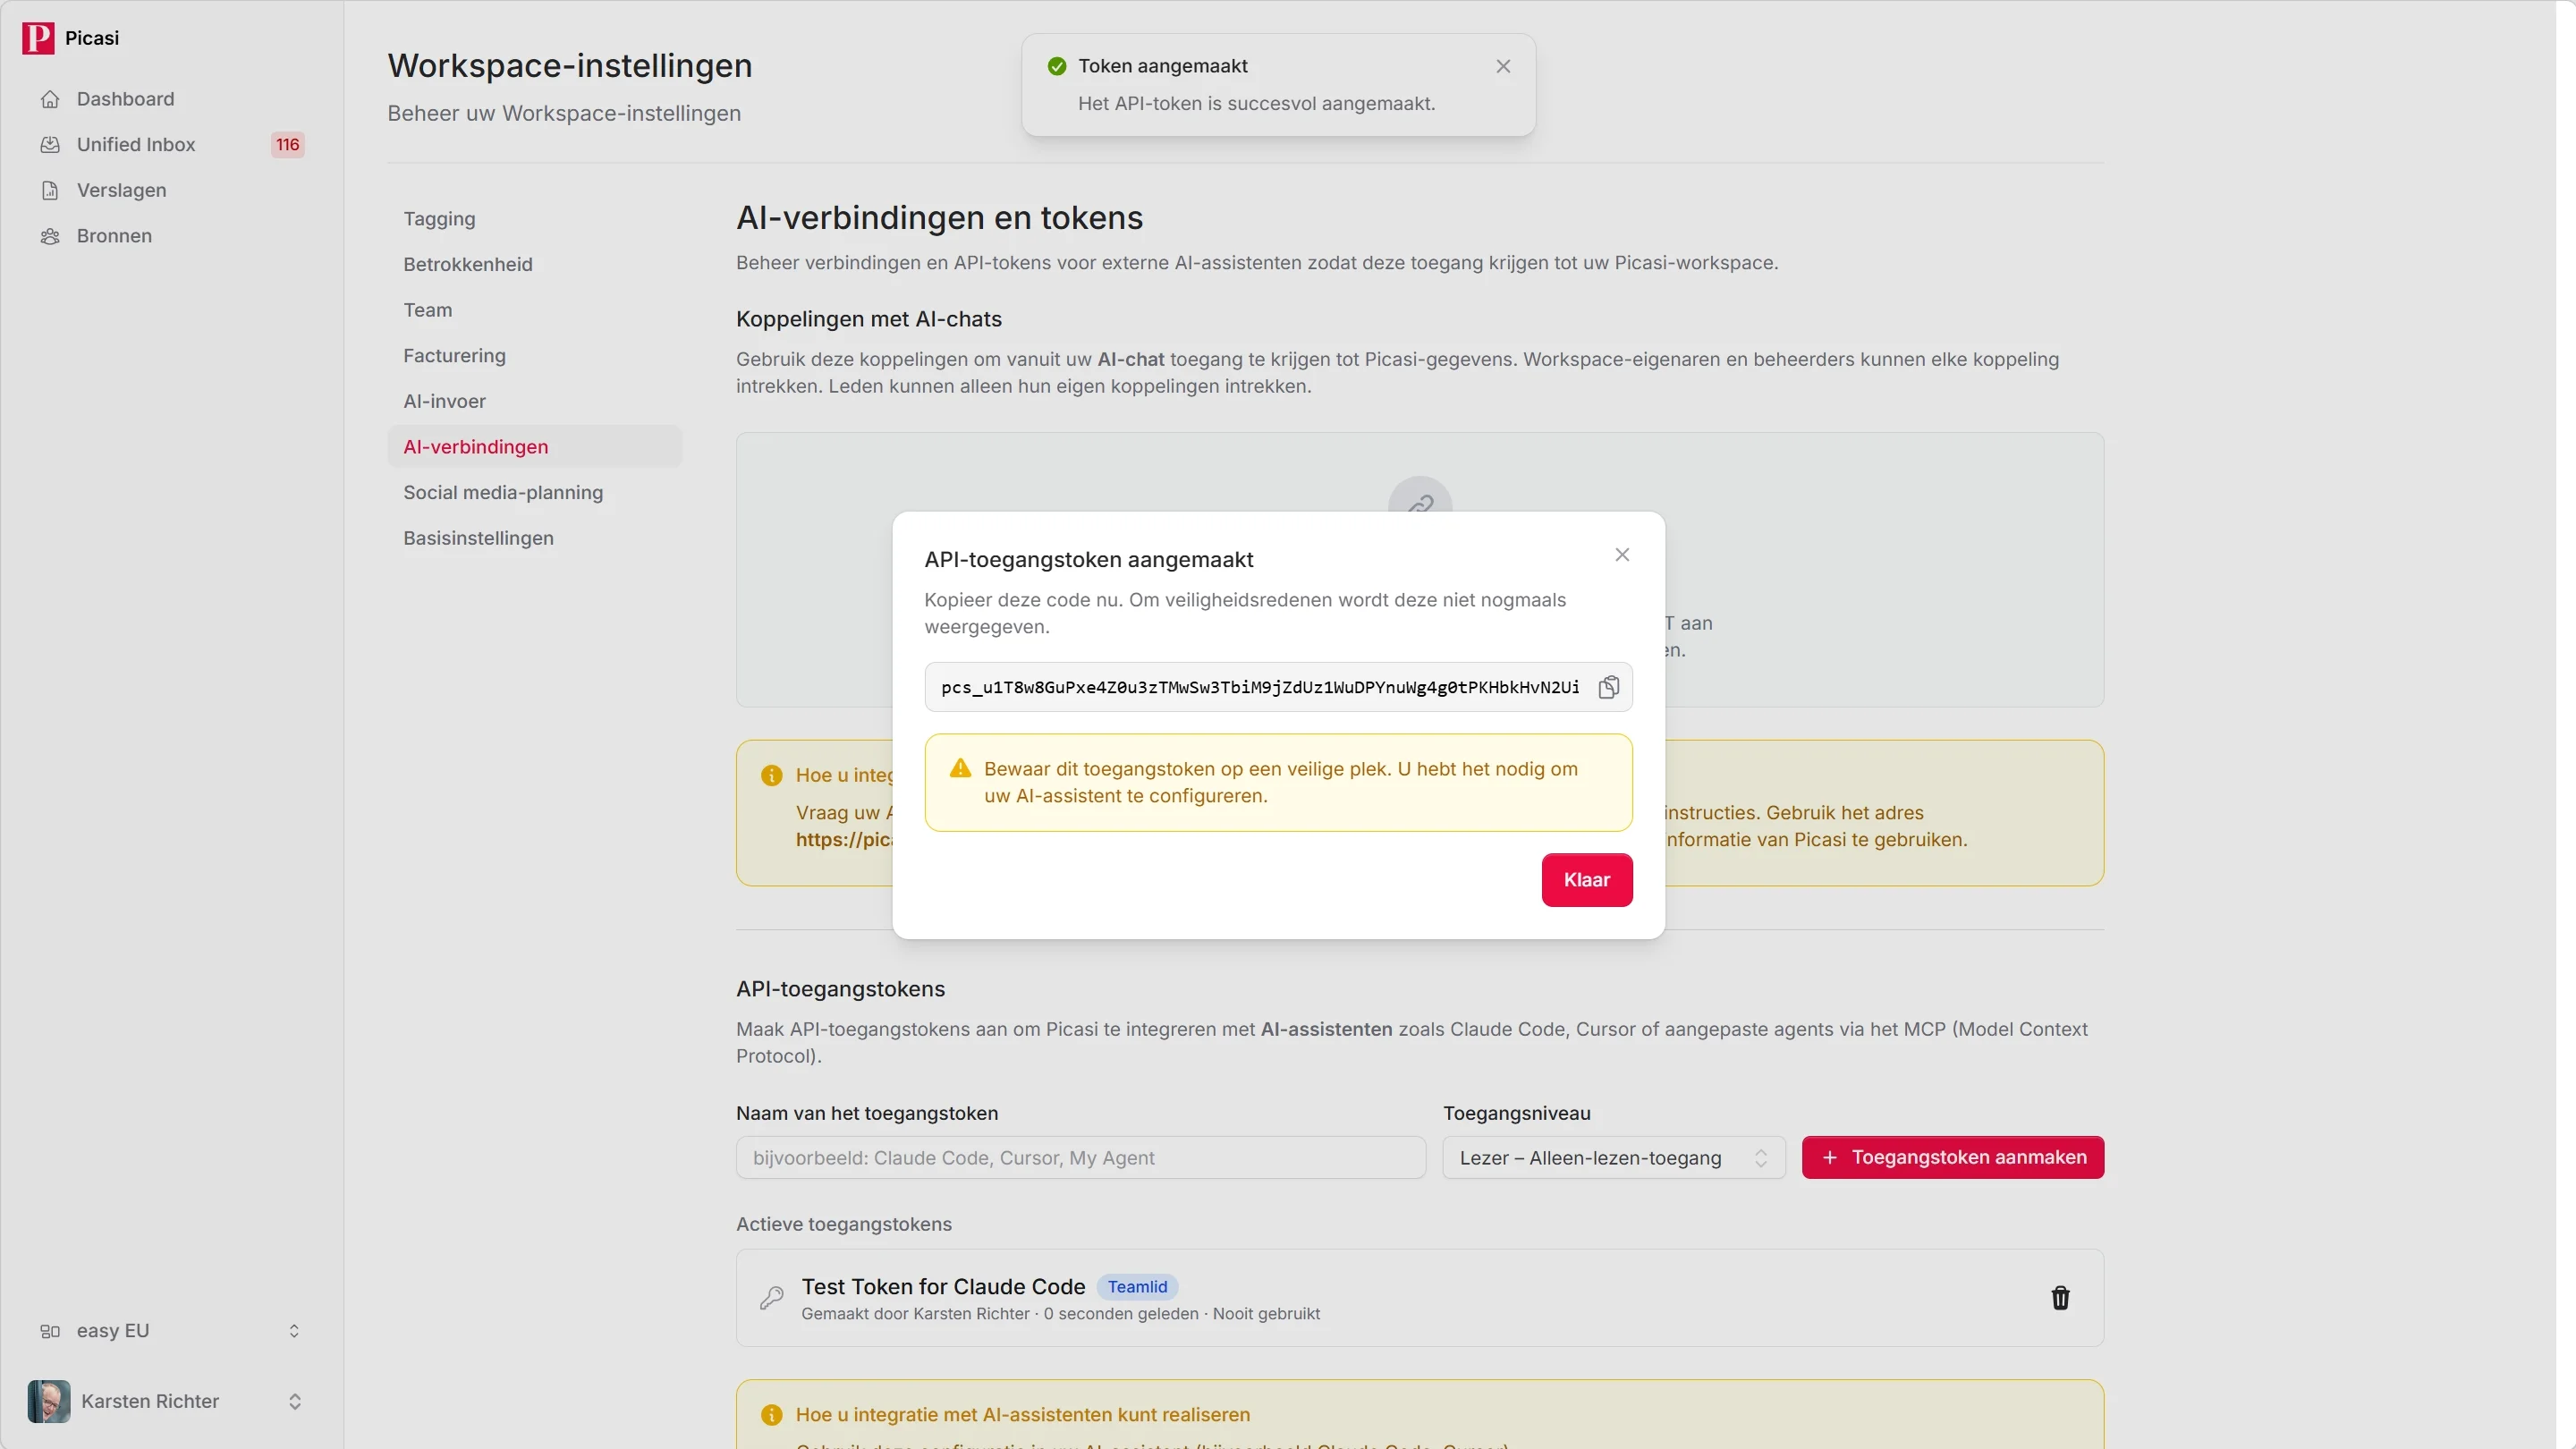
Task: Dismiss the Token aangemaakt notification
Action: click(1503, 66)
